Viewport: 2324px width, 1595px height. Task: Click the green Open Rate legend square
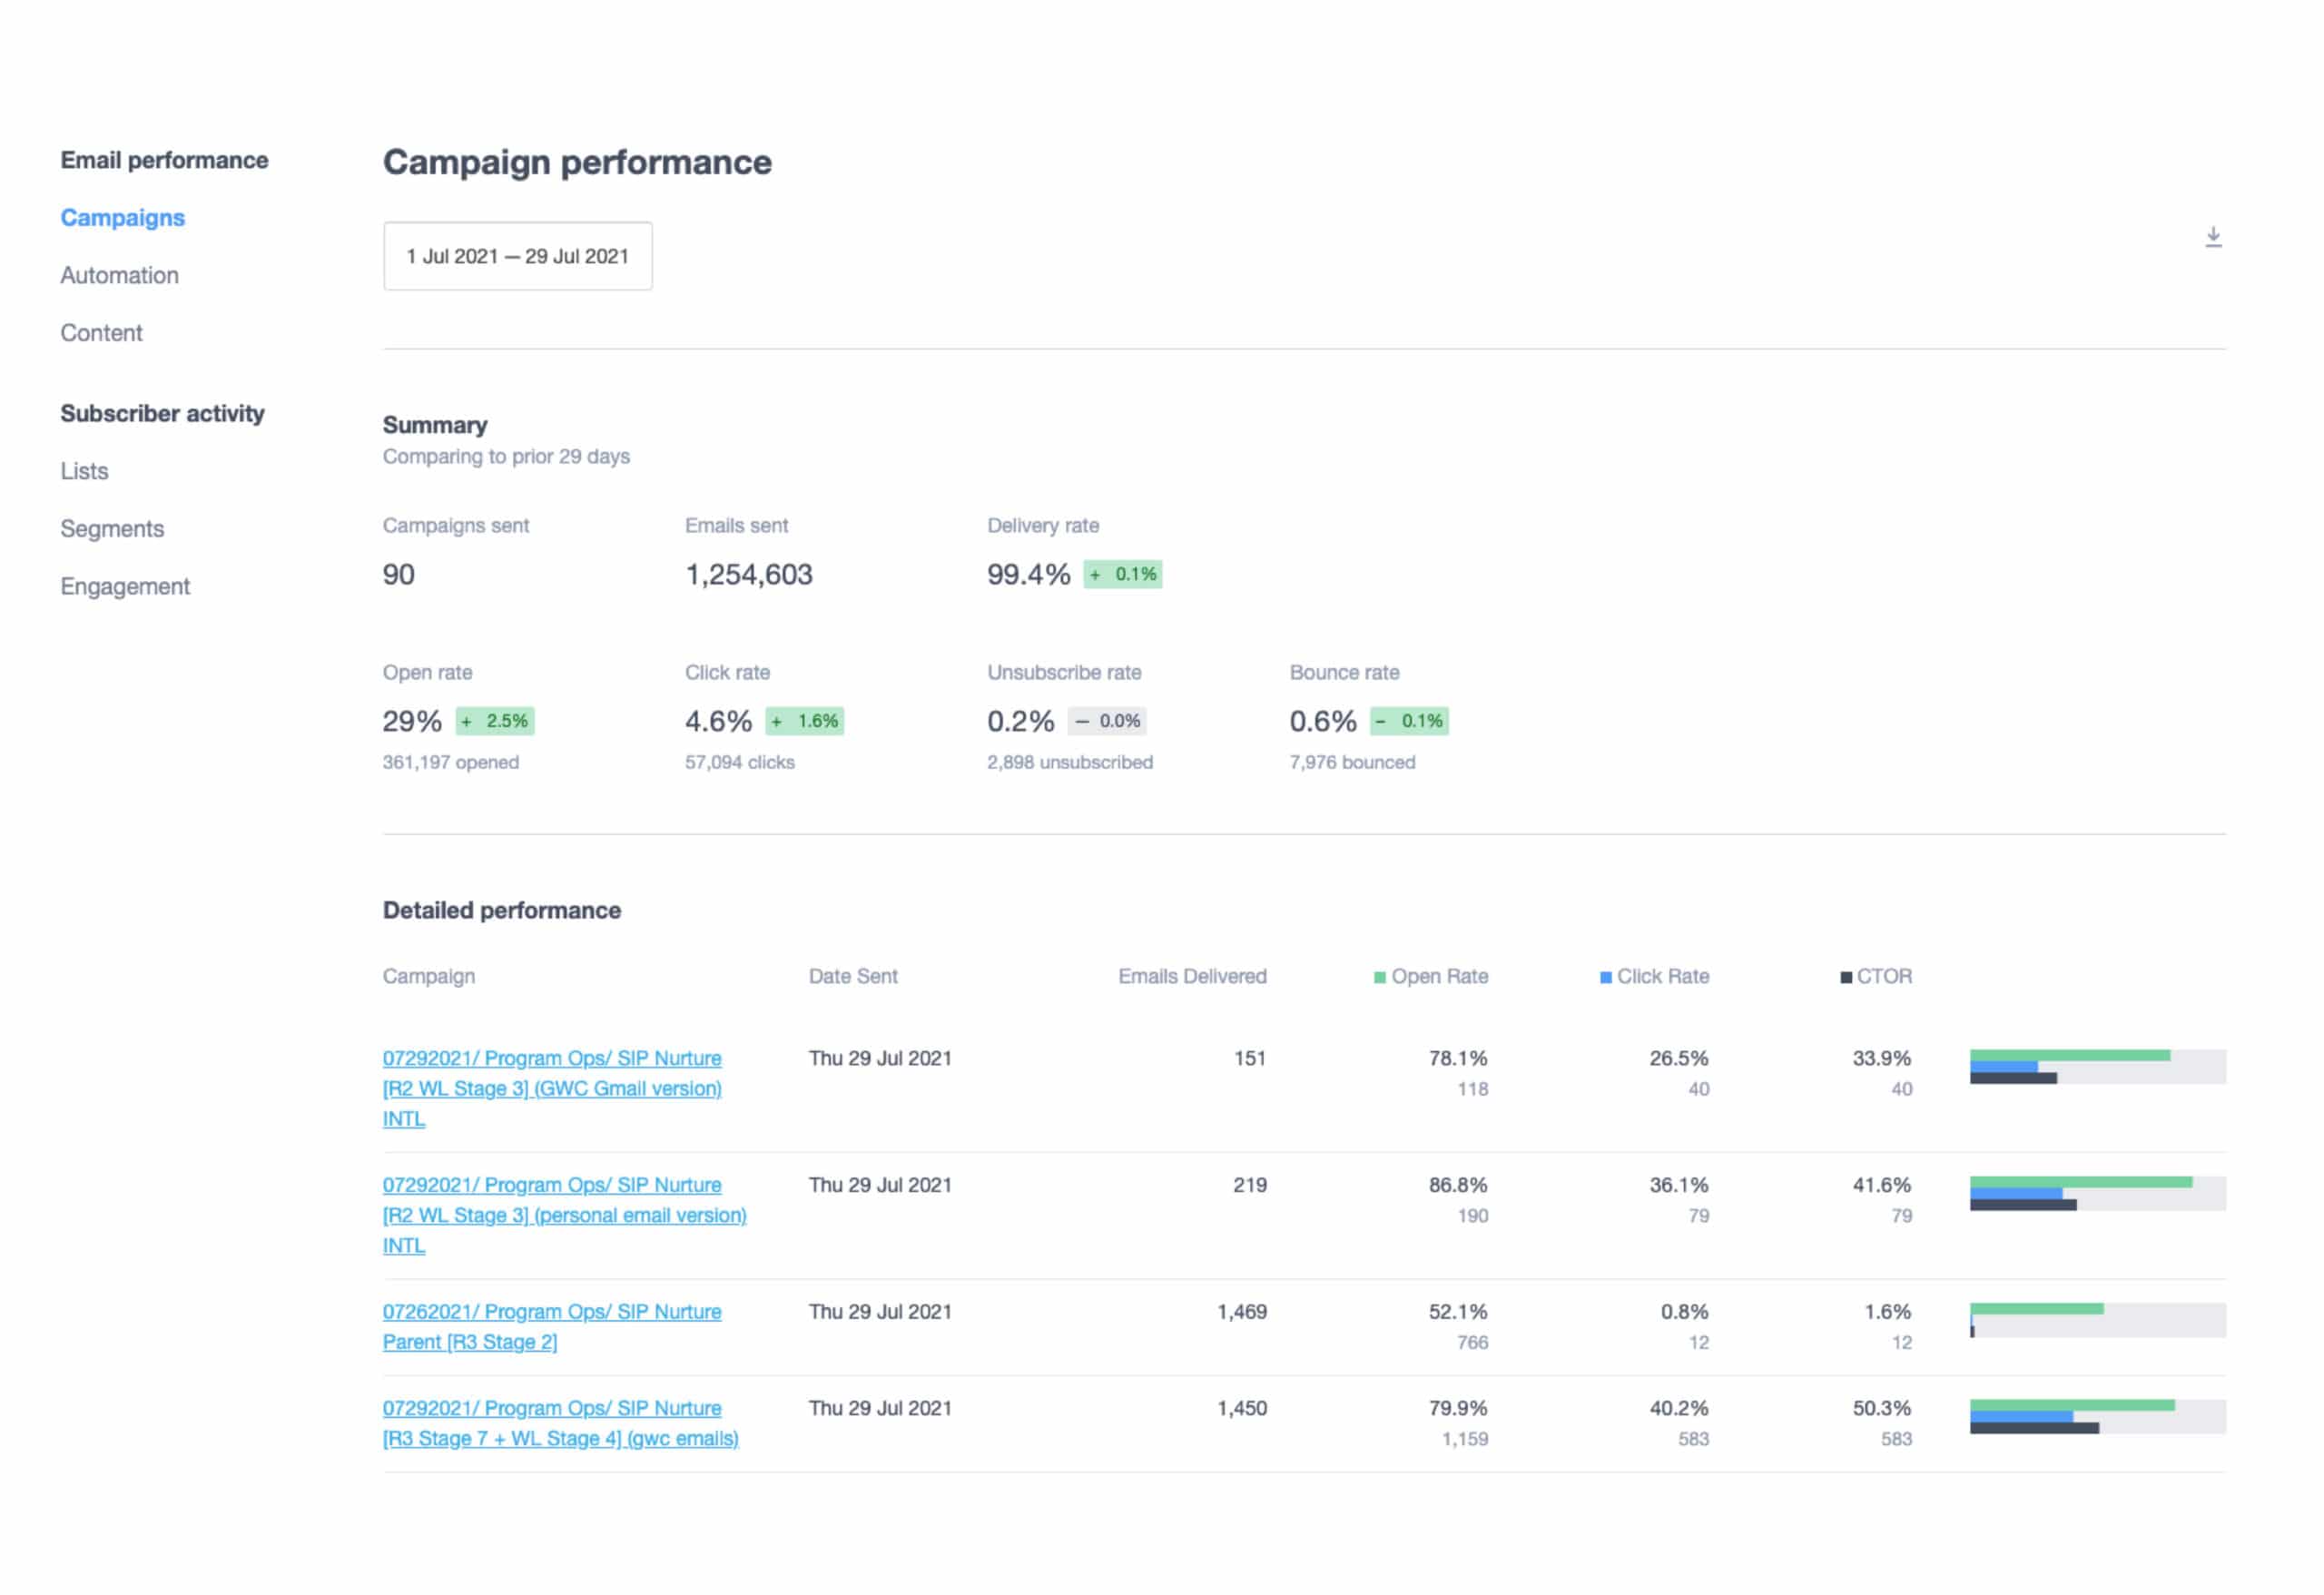pyautogui.click(x=1379, y=977)
